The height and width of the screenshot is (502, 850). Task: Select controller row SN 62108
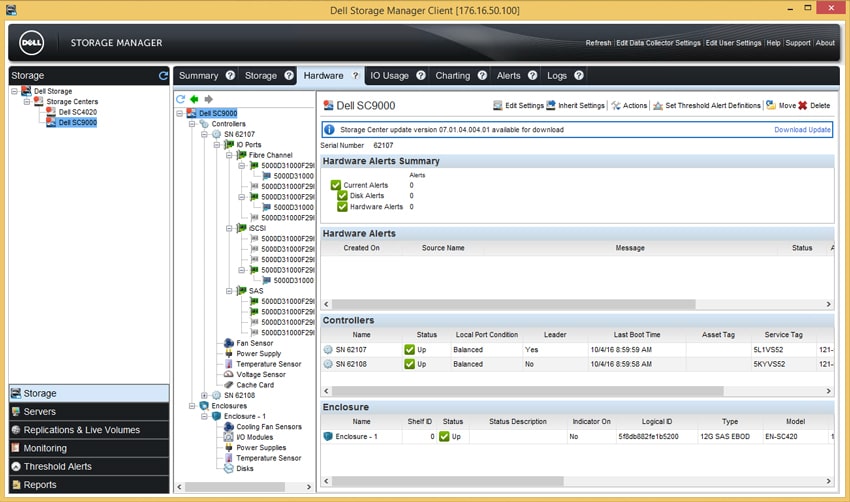coord(577,364)
